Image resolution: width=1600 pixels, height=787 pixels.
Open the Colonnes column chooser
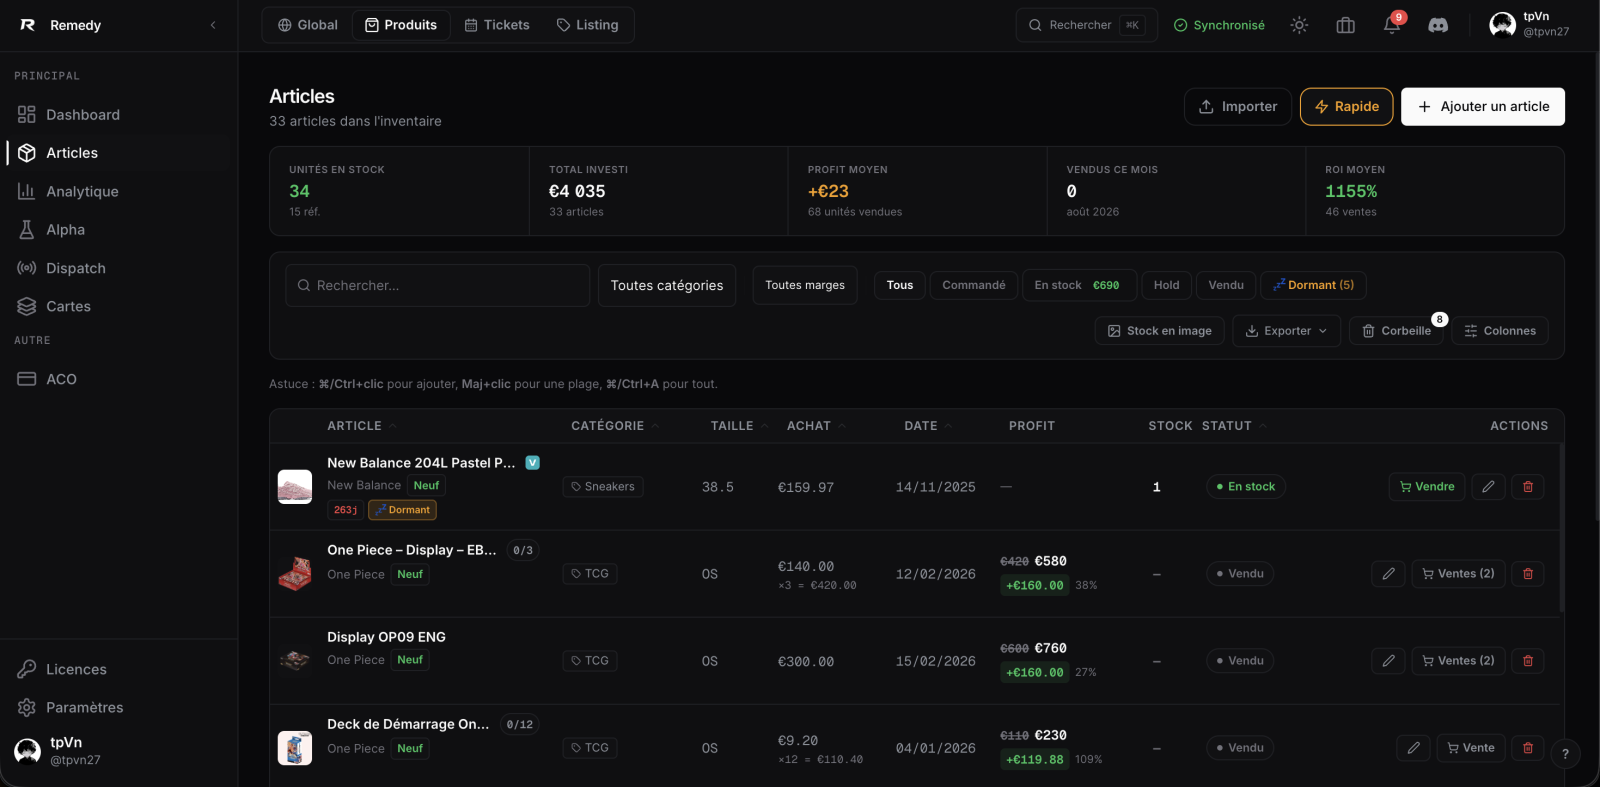pos(1500,331)
